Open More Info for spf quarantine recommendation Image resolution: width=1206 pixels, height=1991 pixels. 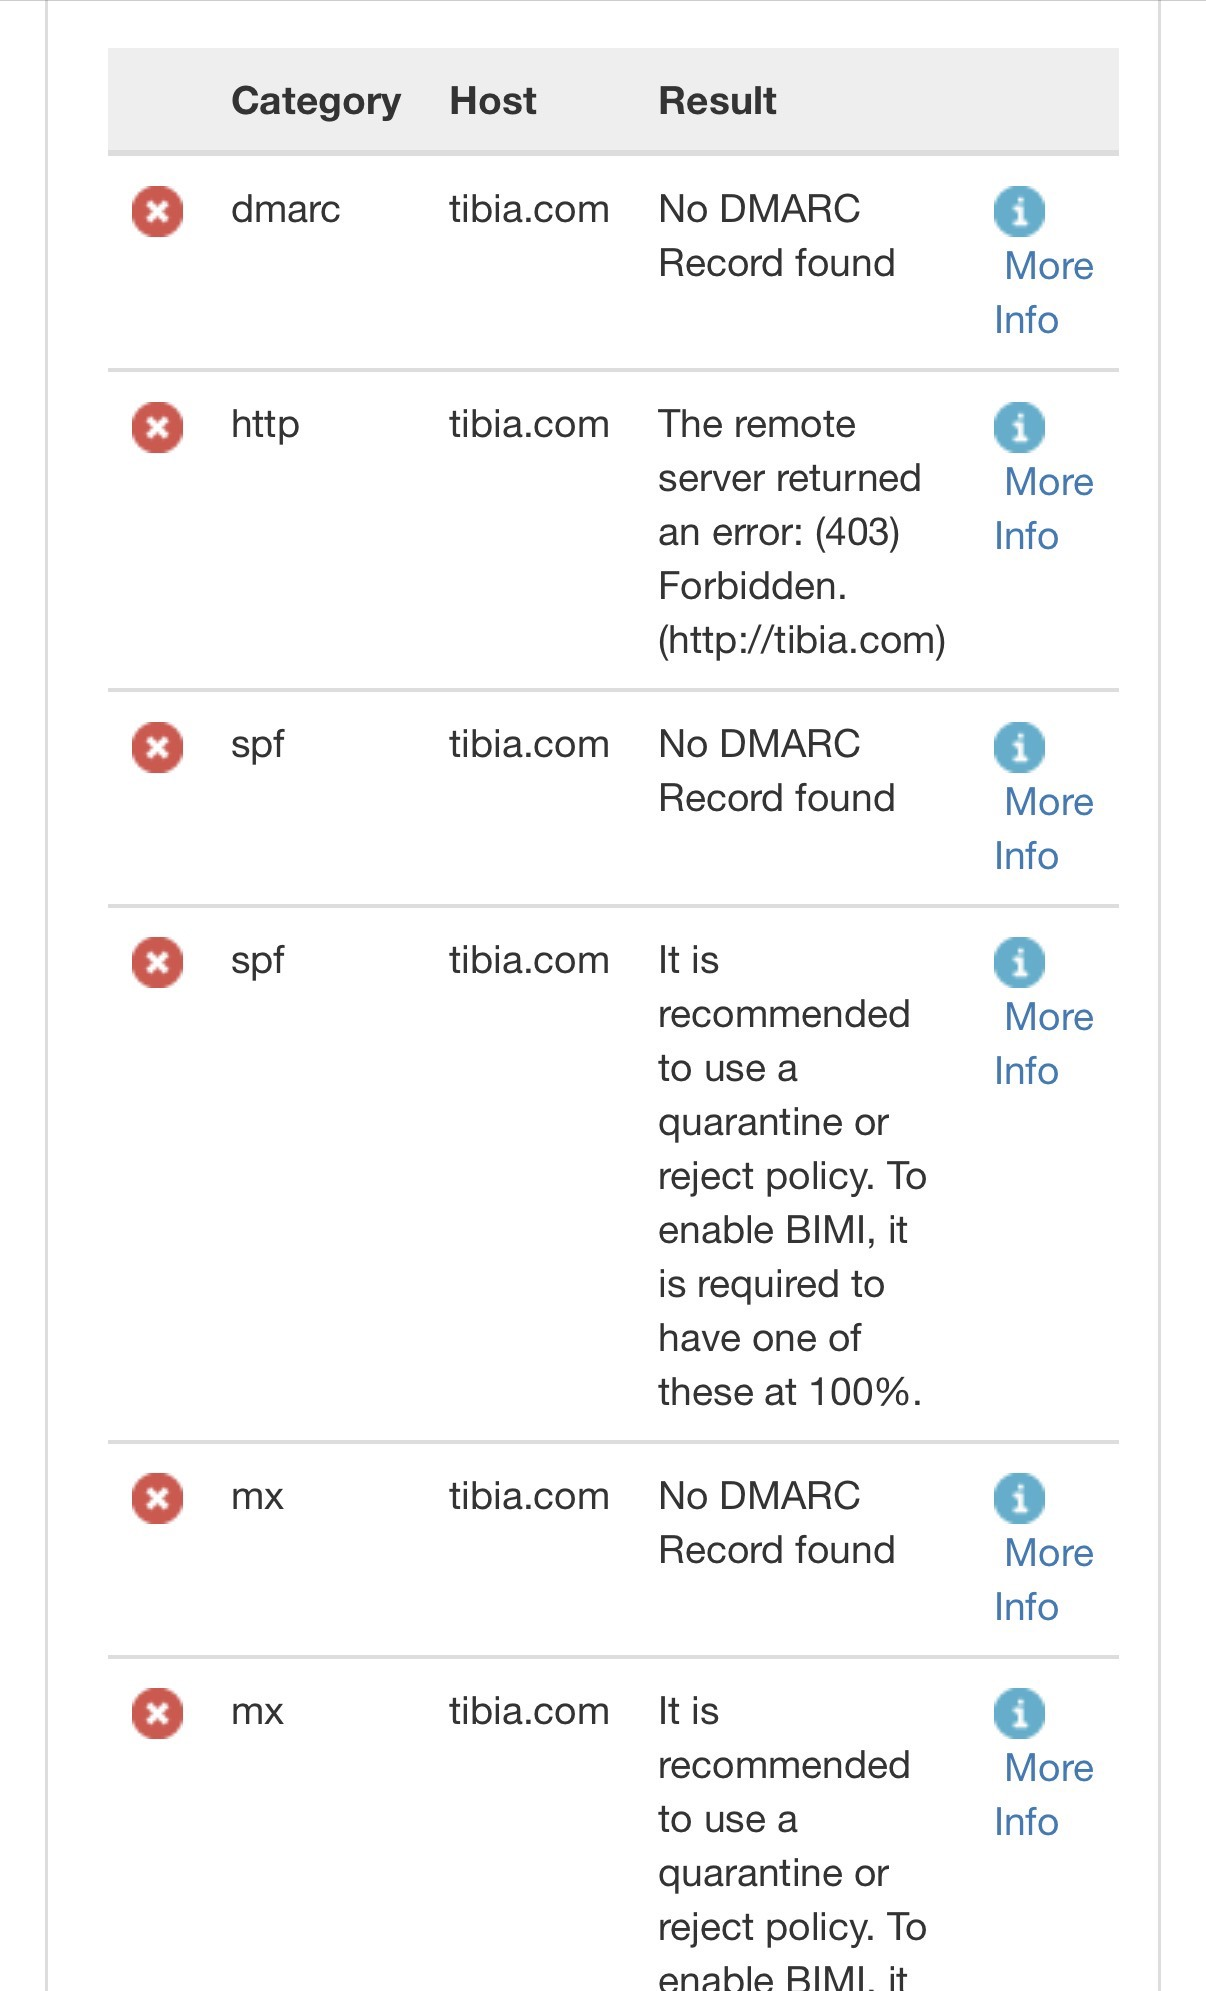point(1044,1044)
